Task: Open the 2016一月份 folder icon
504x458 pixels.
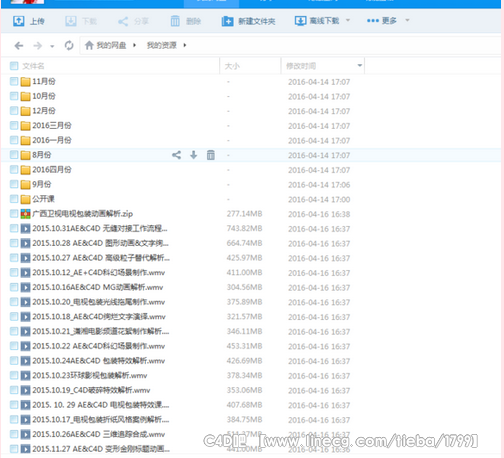Action: pos(25,140)
